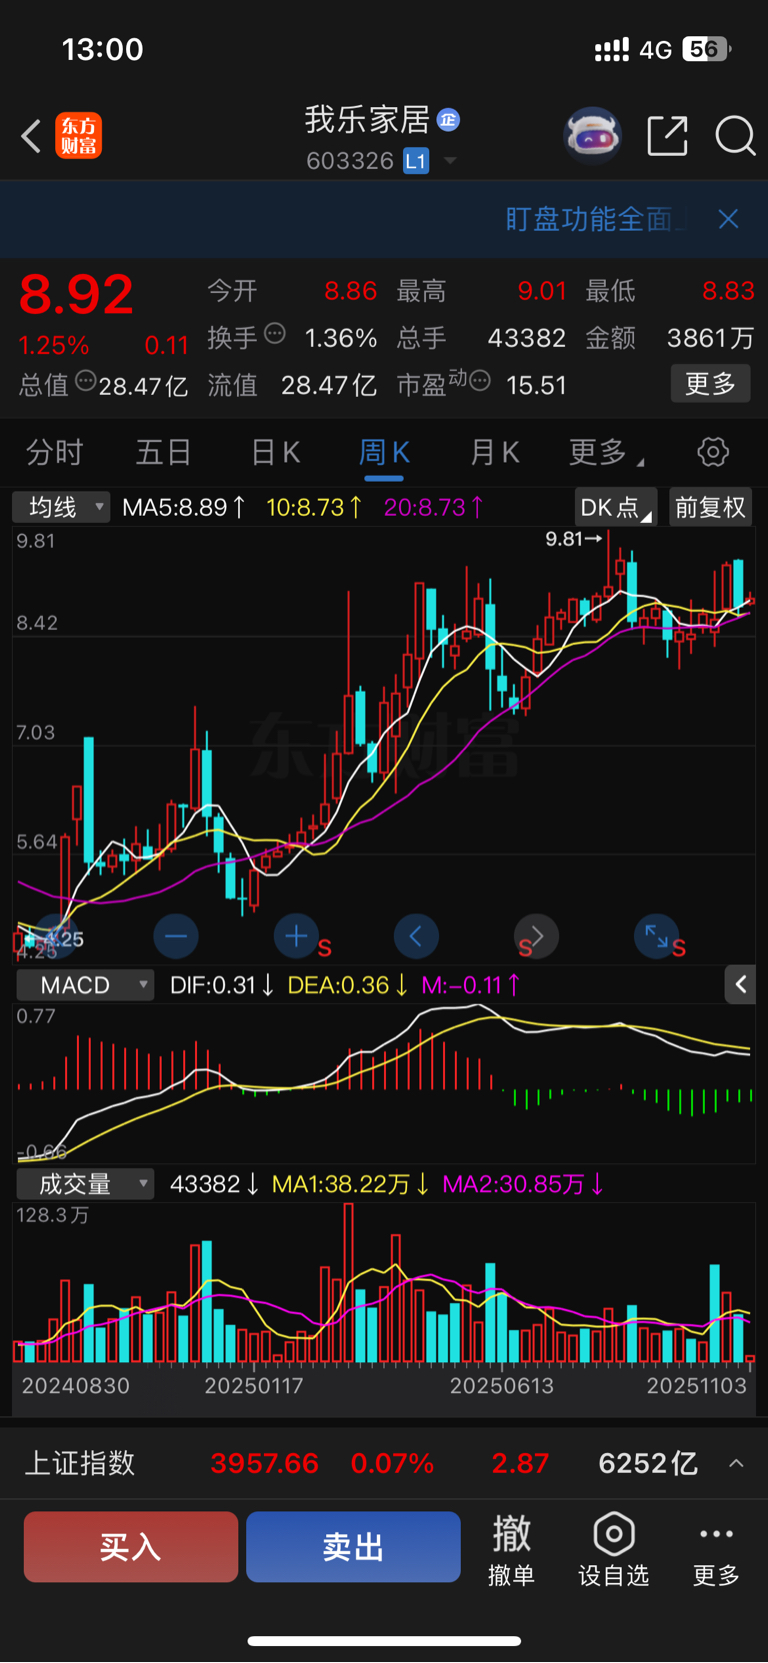Tap the 设自选 add watchlist icon
Image resolution: width=768 pixels, height=1663 pixels.
tap(614, 1549)
